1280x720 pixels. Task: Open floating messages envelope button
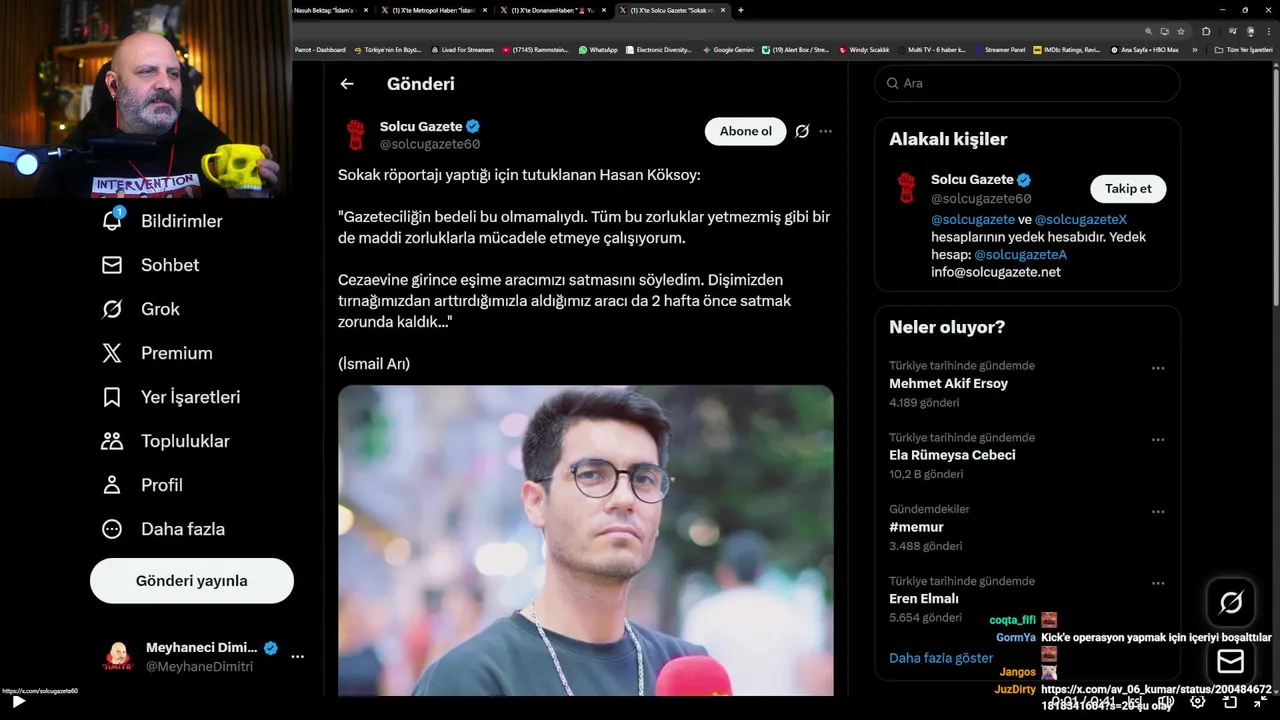pos(1231,661)
